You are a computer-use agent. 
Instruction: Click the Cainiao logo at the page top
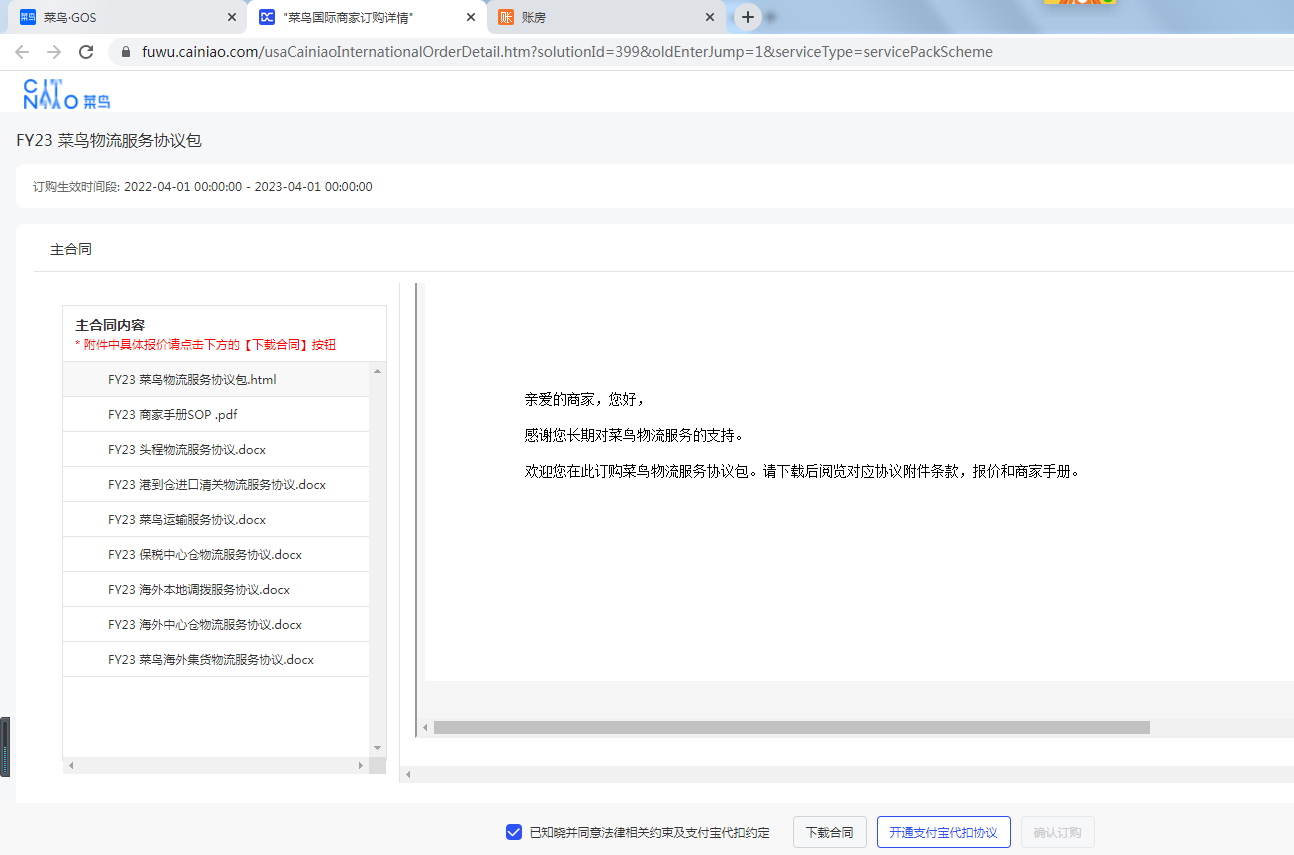click(x=66, y=94)
